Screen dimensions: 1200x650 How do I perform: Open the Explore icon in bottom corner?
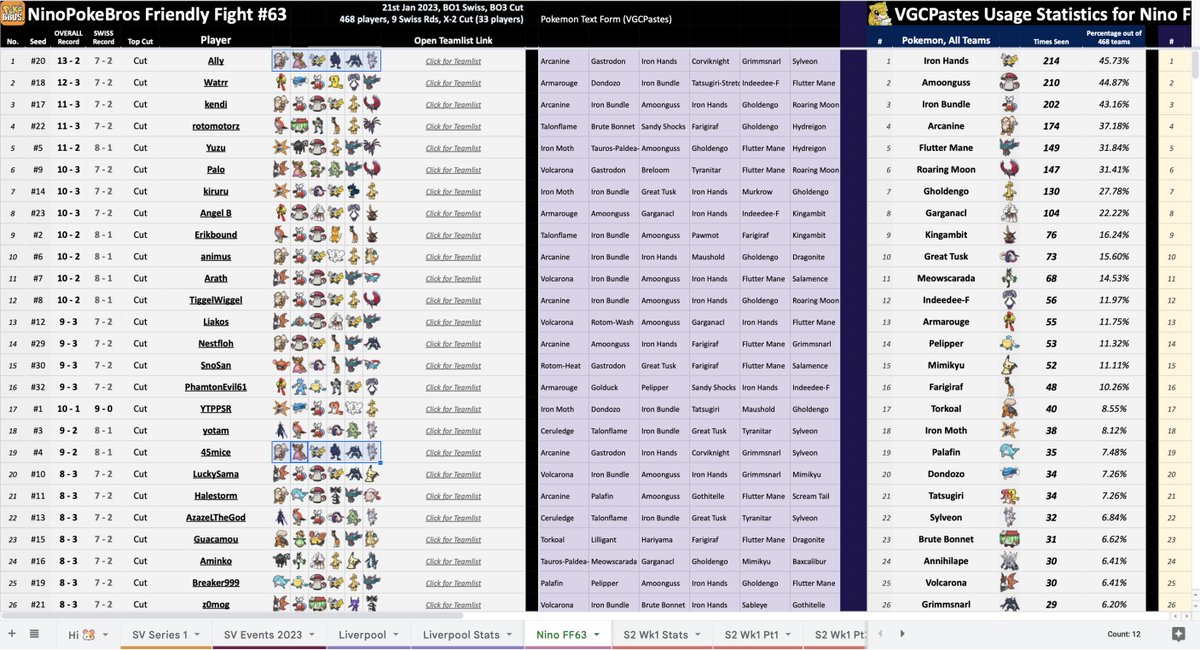pyautogui.click(x=1178, y=634)
